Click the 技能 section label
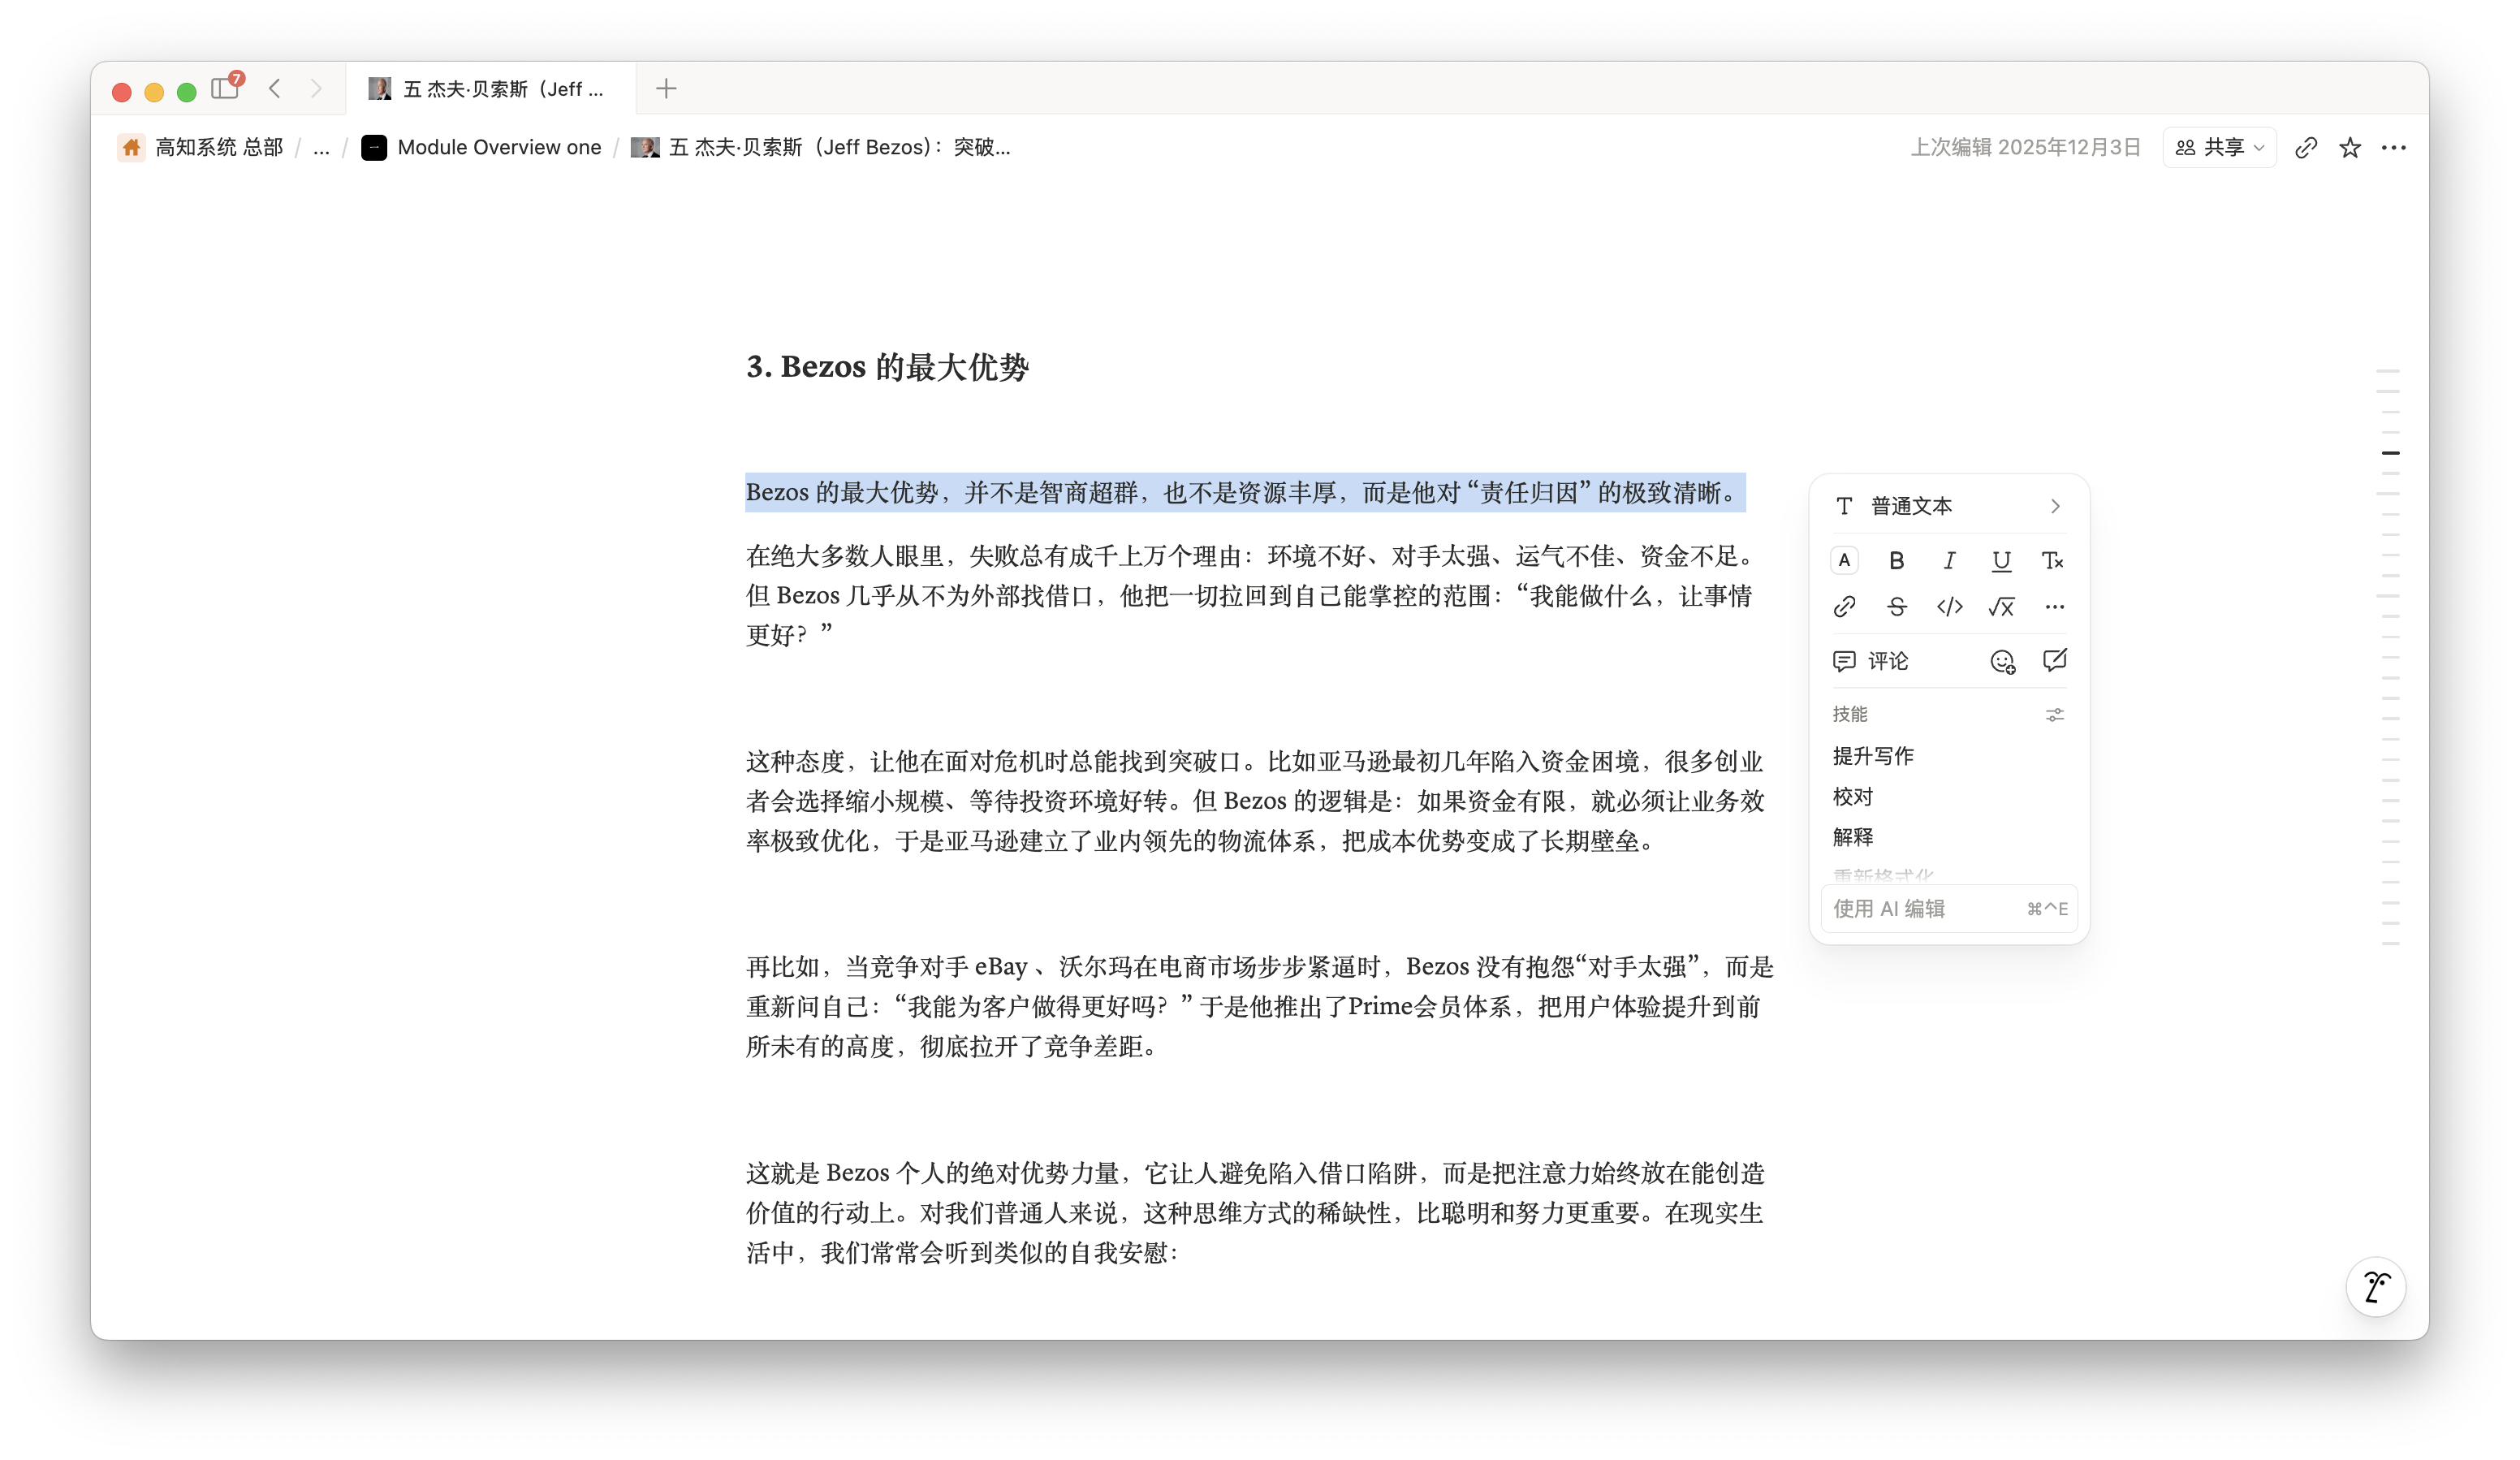This screenshot has height=1460, width=2520. (1850, 714)
